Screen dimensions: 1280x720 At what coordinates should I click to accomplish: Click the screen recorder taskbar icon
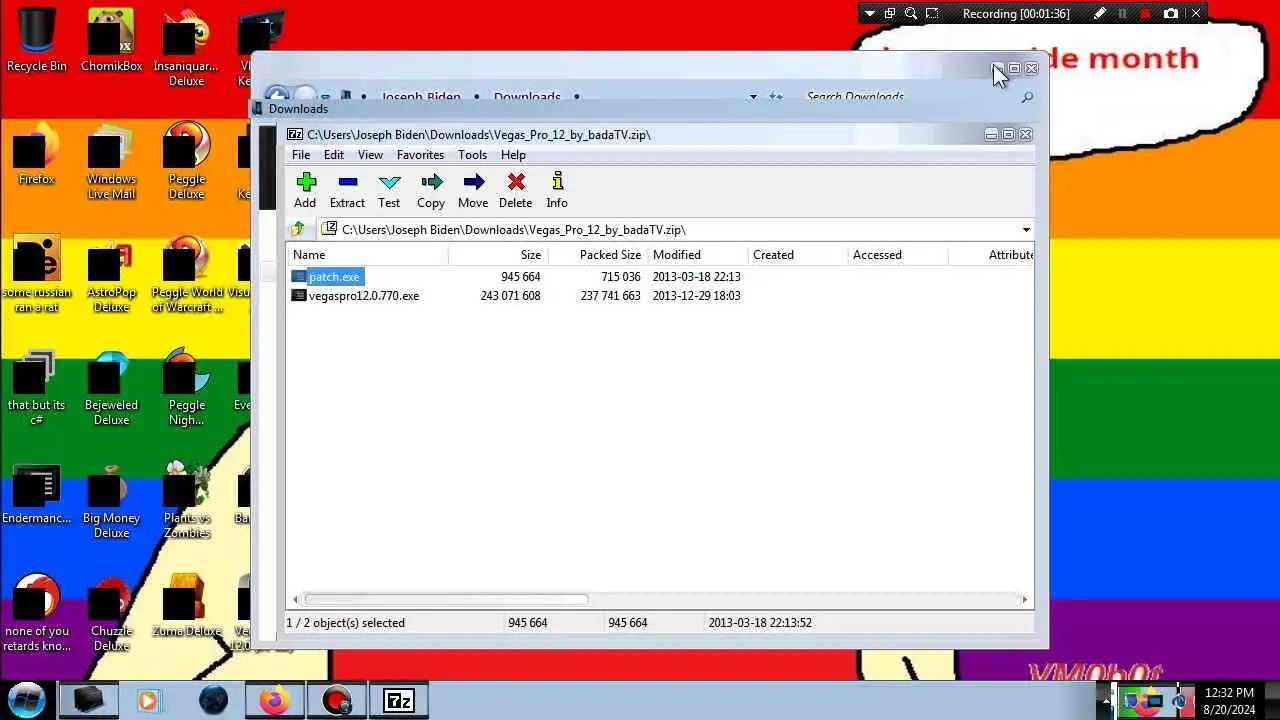337,701
